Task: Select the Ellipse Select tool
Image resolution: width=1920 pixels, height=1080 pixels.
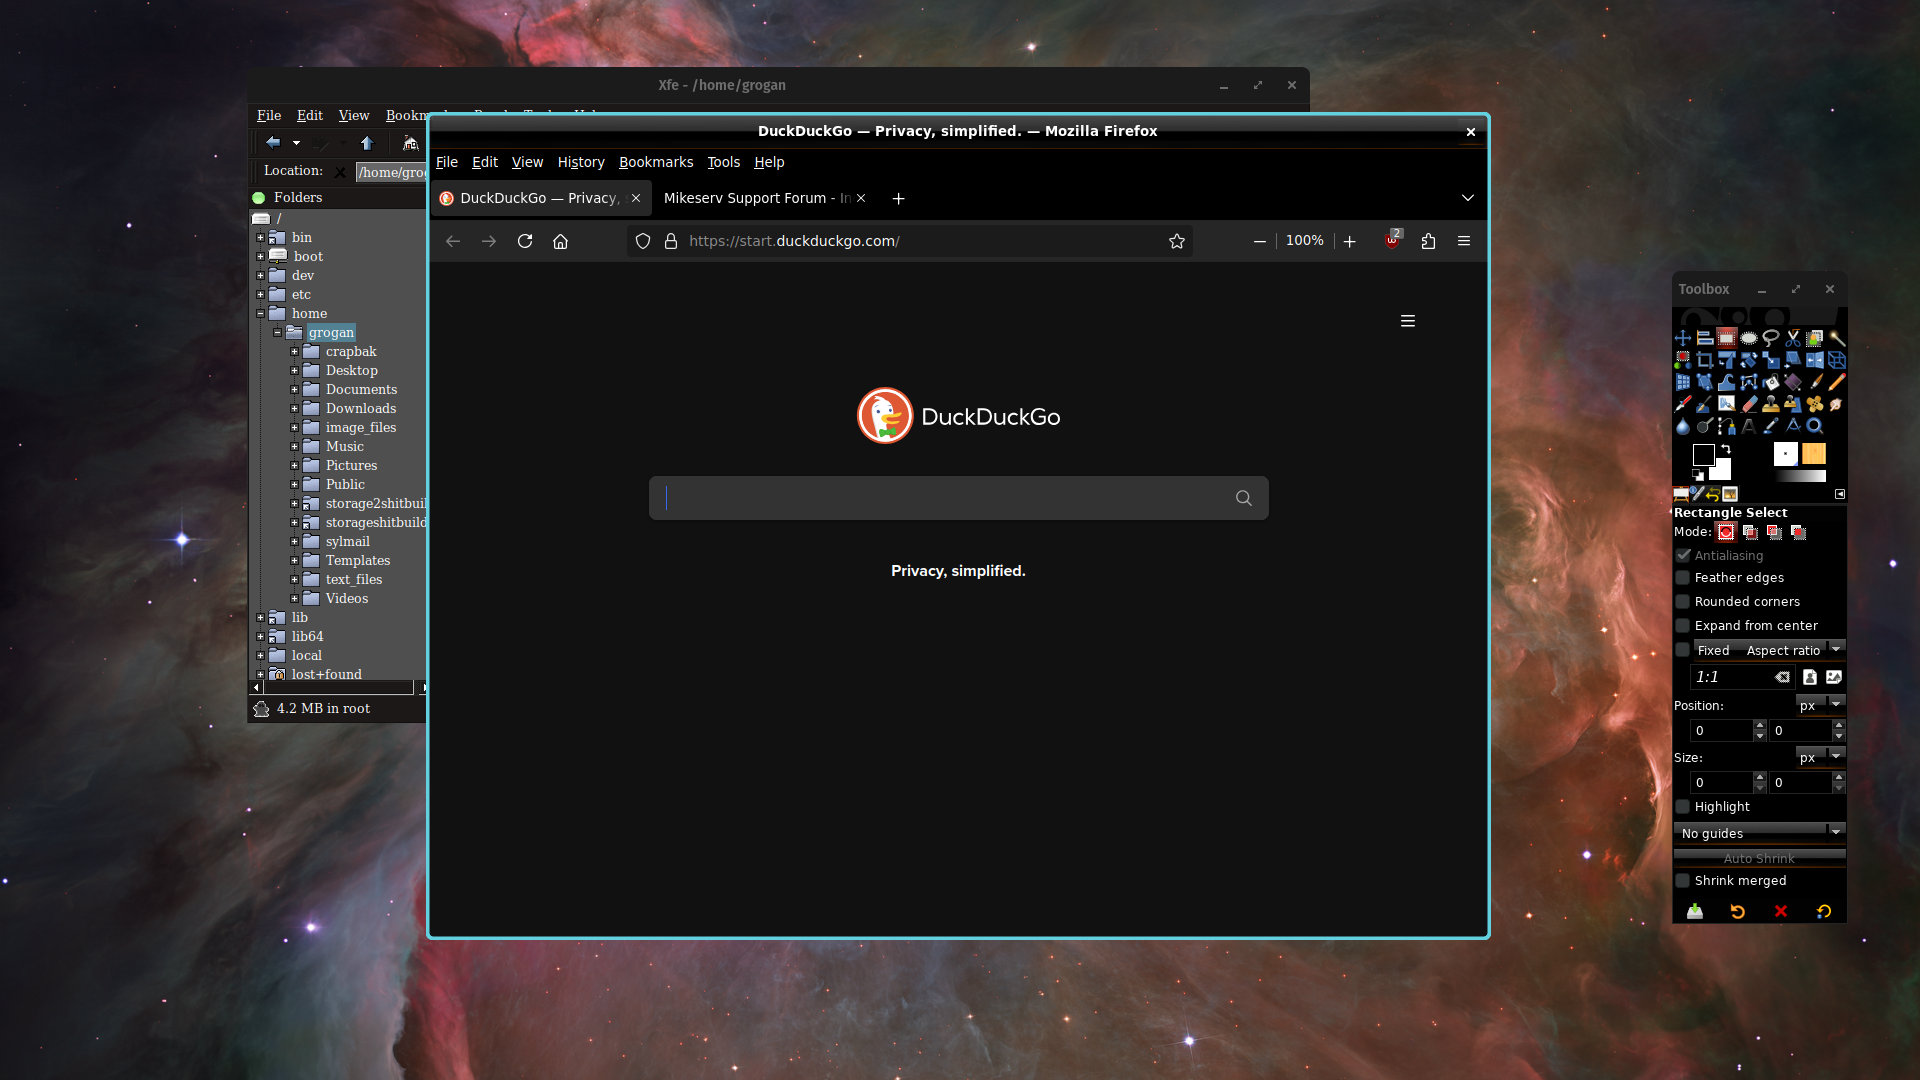Action: tap(1749, 337)
